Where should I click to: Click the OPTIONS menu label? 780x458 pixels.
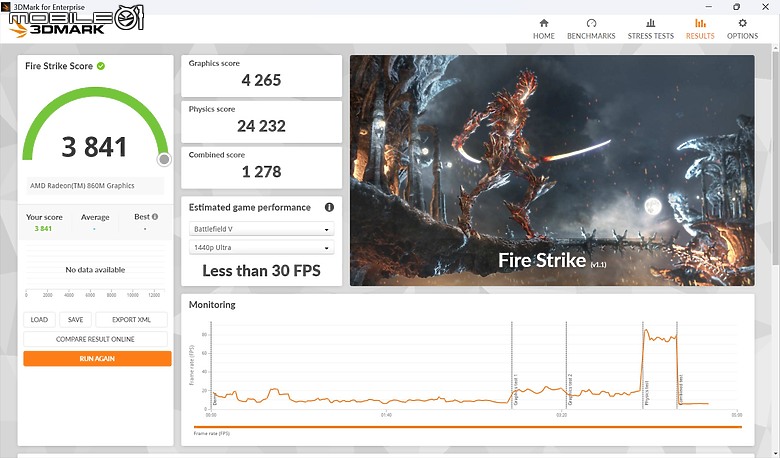click(742, 36)
